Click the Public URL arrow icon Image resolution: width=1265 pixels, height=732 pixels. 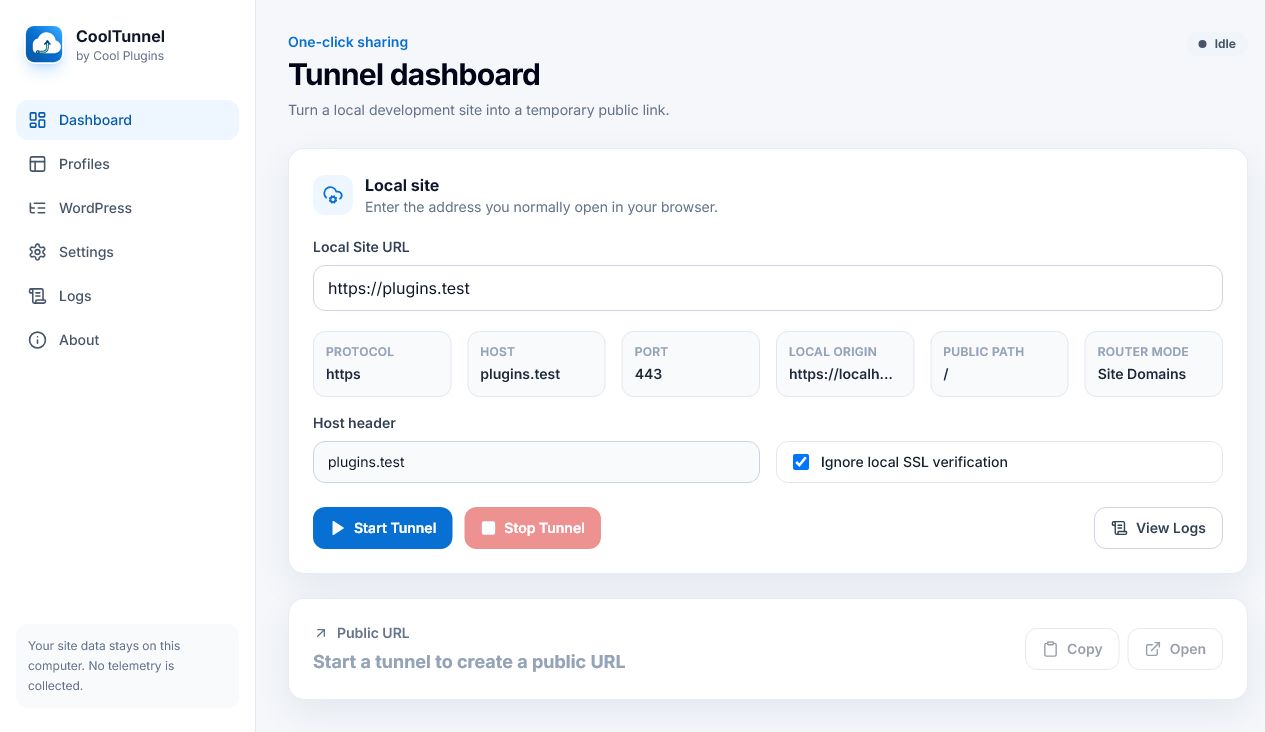click(x=321, y=633)
